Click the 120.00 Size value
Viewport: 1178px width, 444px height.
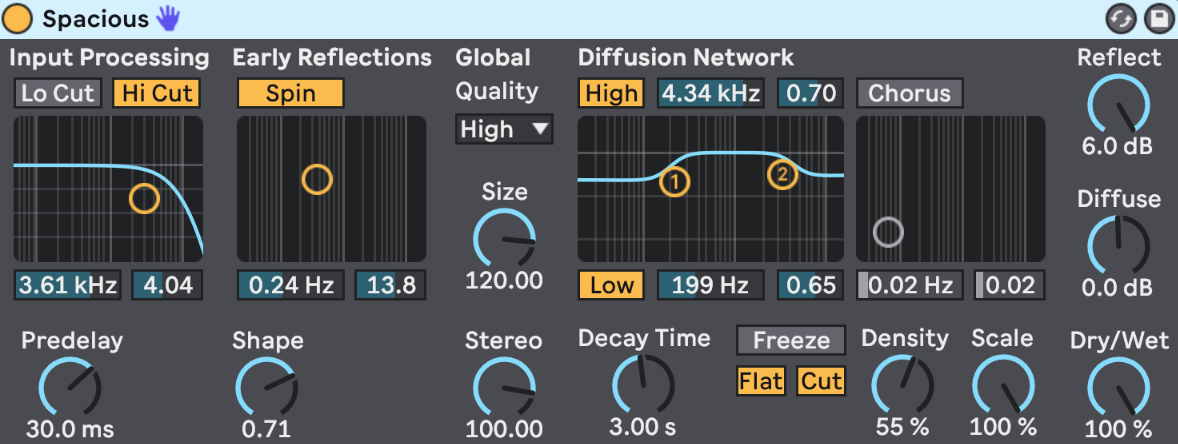tap(504, 282)
